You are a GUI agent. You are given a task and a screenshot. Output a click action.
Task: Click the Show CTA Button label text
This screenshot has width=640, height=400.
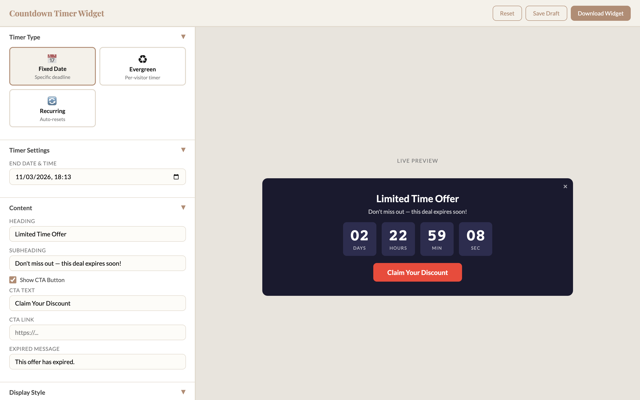click(42, 280)
